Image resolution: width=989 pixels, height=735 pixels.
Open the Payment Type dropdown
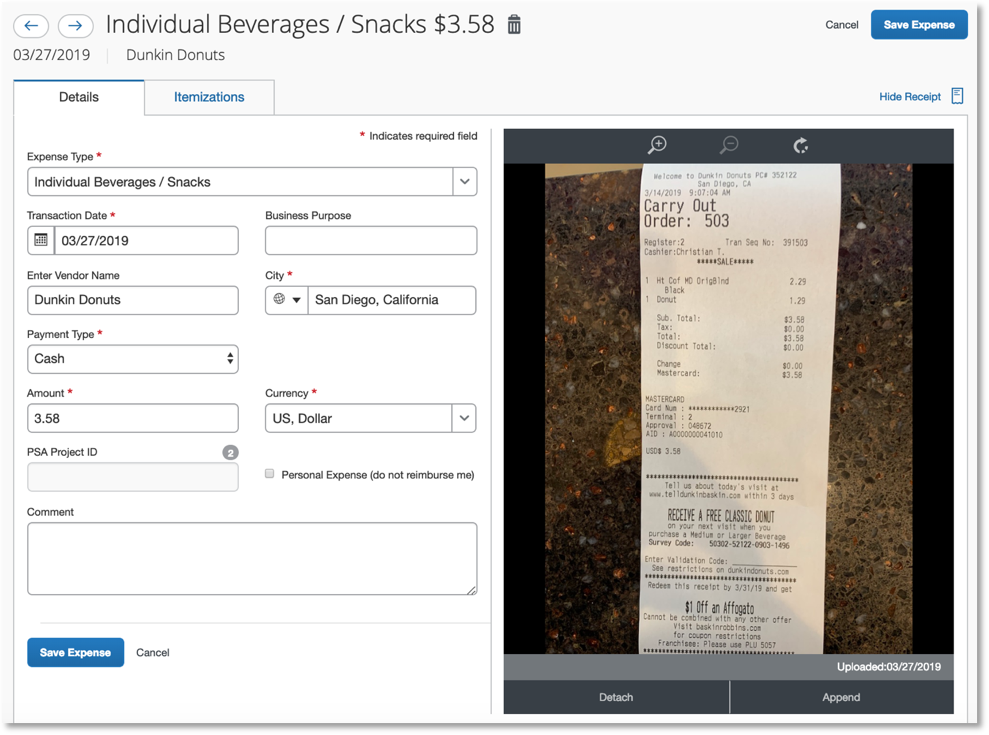[x=132, y=359]
